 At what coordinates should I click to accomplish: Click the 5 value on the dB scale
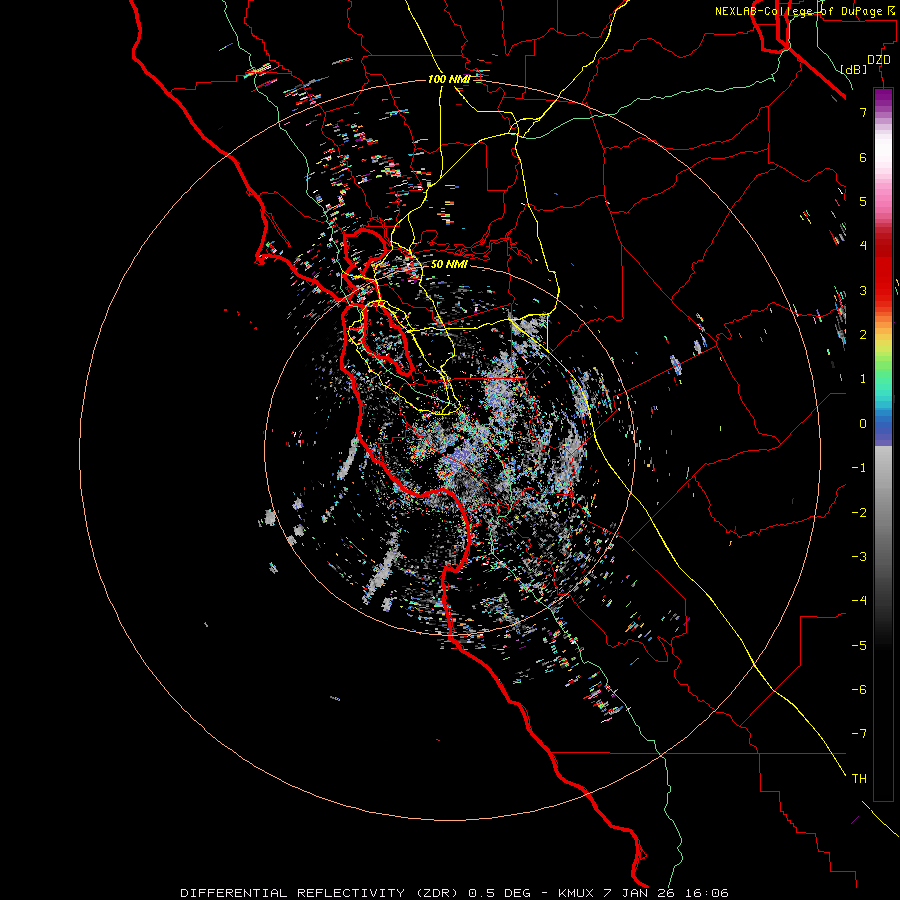(863, 201)
